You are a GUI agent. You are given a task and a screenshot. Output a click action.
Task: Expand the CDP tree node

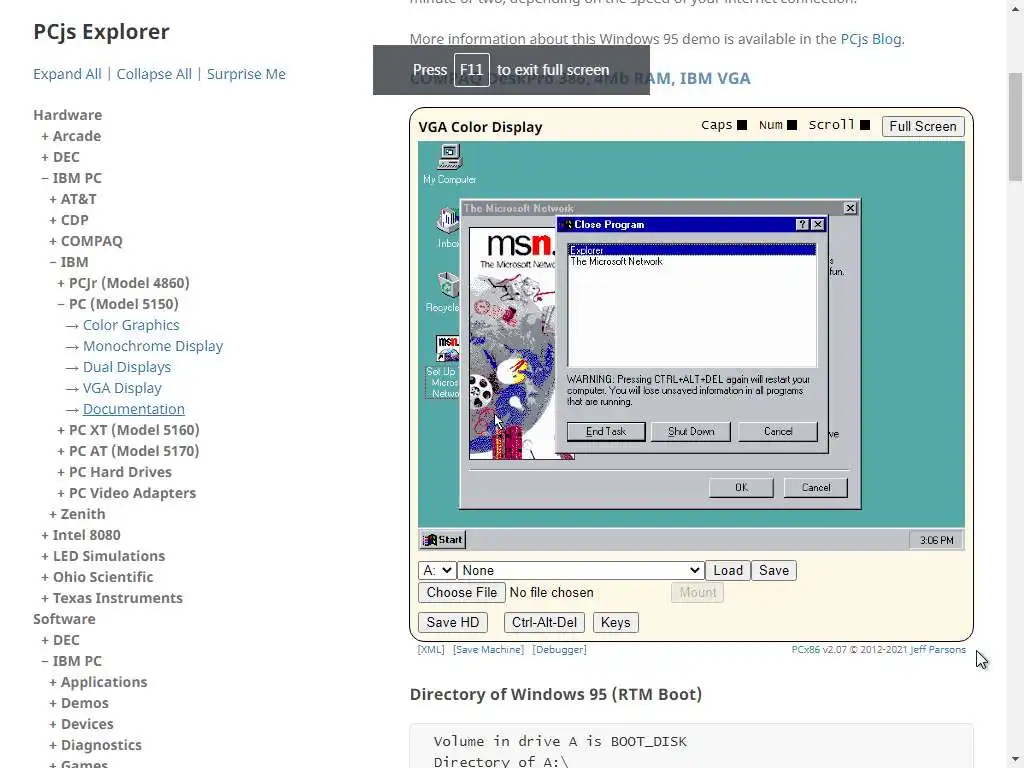(69, 220)
